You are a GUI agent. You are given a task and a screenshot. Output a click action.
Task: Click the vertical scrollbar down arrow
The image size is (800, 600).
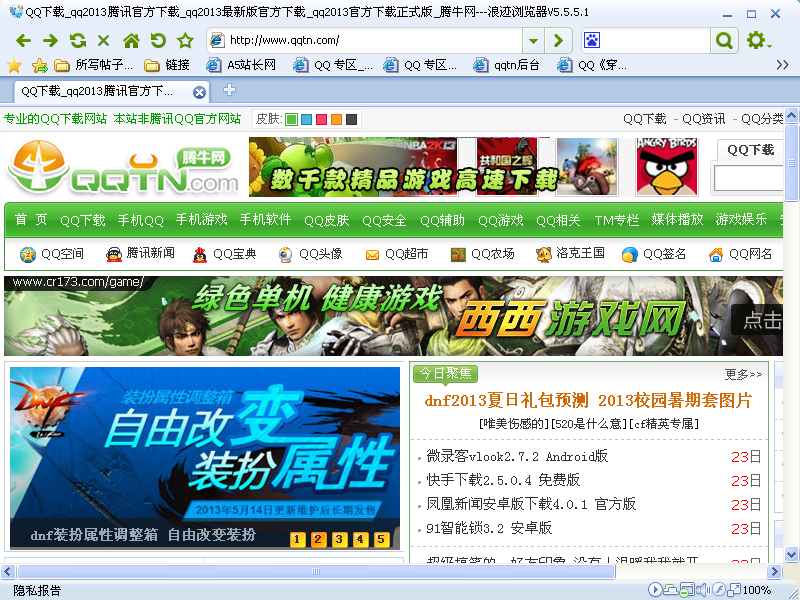coord(791,554)
